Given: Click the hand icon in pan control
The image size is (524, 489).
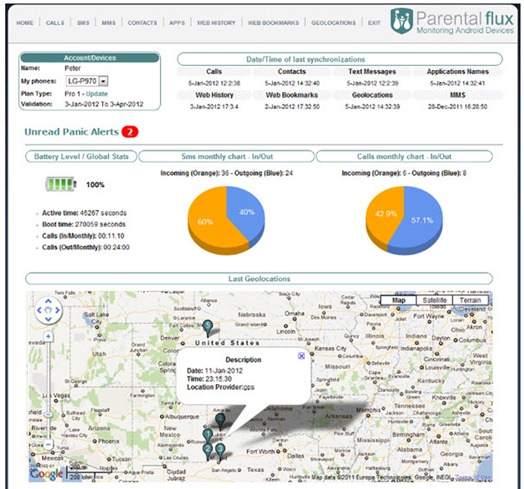Looking at the screenshot, I should pos(48,310).
